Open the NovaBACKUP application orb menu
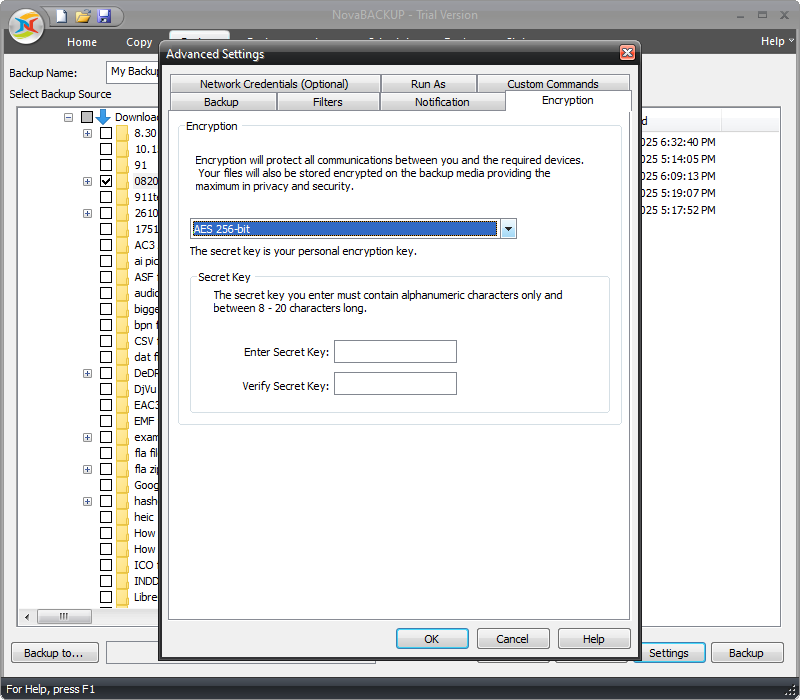 click(26, 26)
